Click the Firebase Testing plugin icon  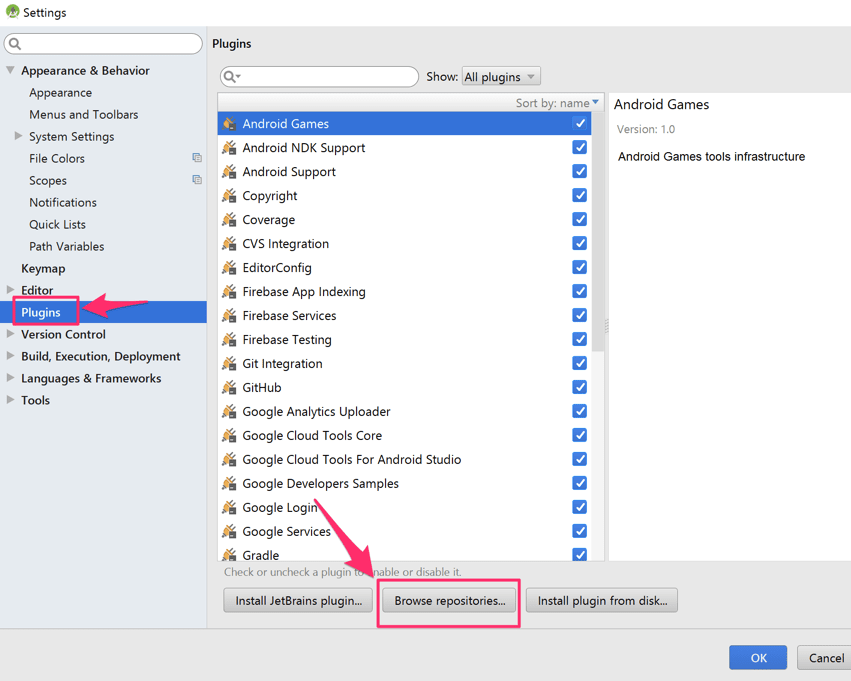point(230,339)
